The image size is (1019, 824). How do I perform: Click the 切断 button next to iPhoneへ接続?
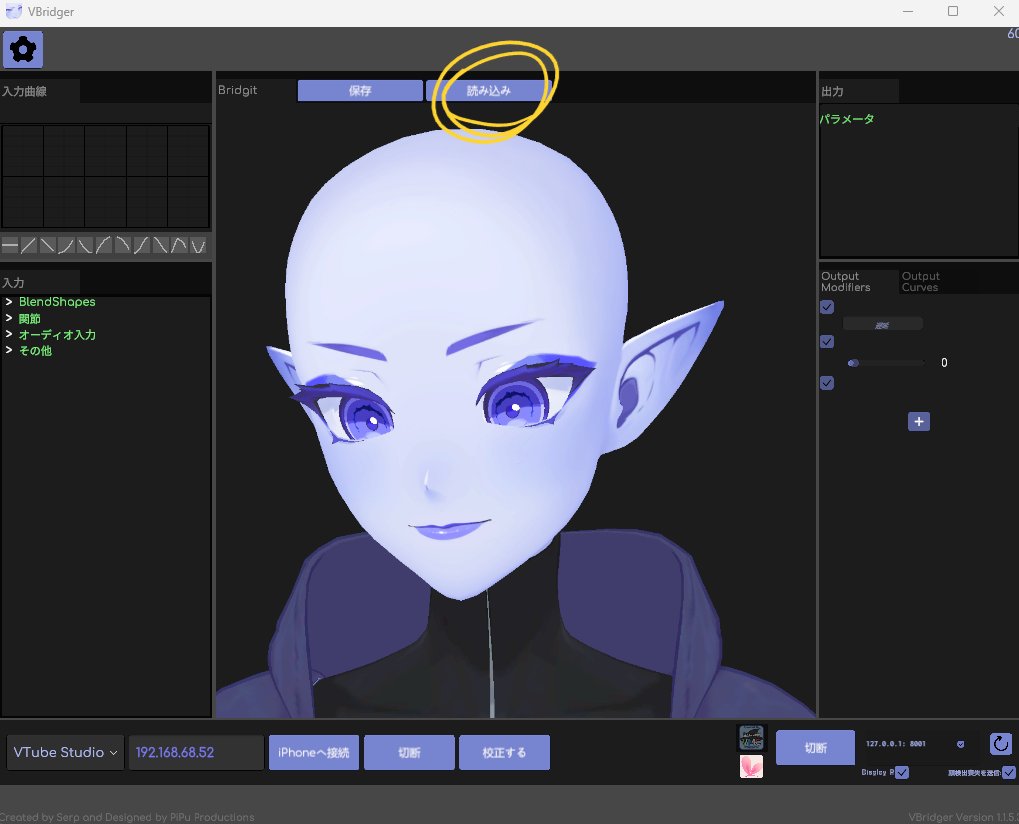409,753
